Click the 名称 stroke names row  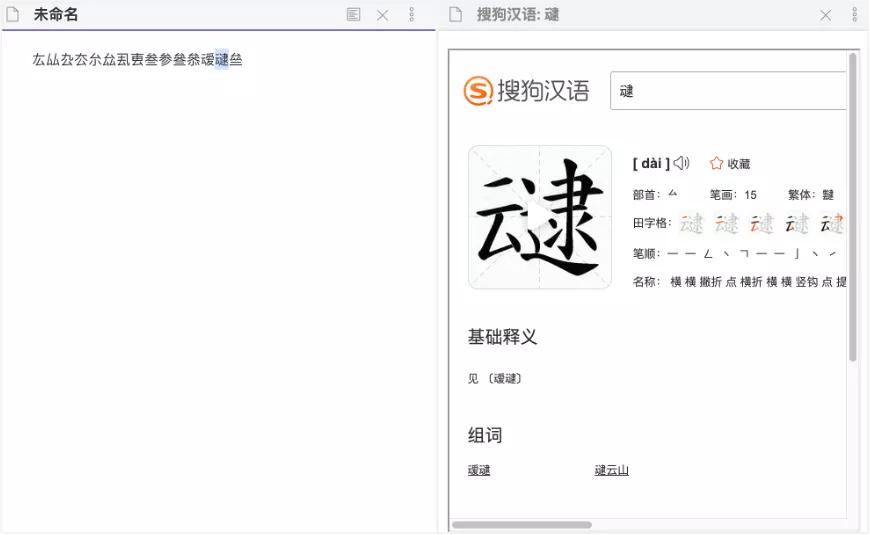coord(740,282)
